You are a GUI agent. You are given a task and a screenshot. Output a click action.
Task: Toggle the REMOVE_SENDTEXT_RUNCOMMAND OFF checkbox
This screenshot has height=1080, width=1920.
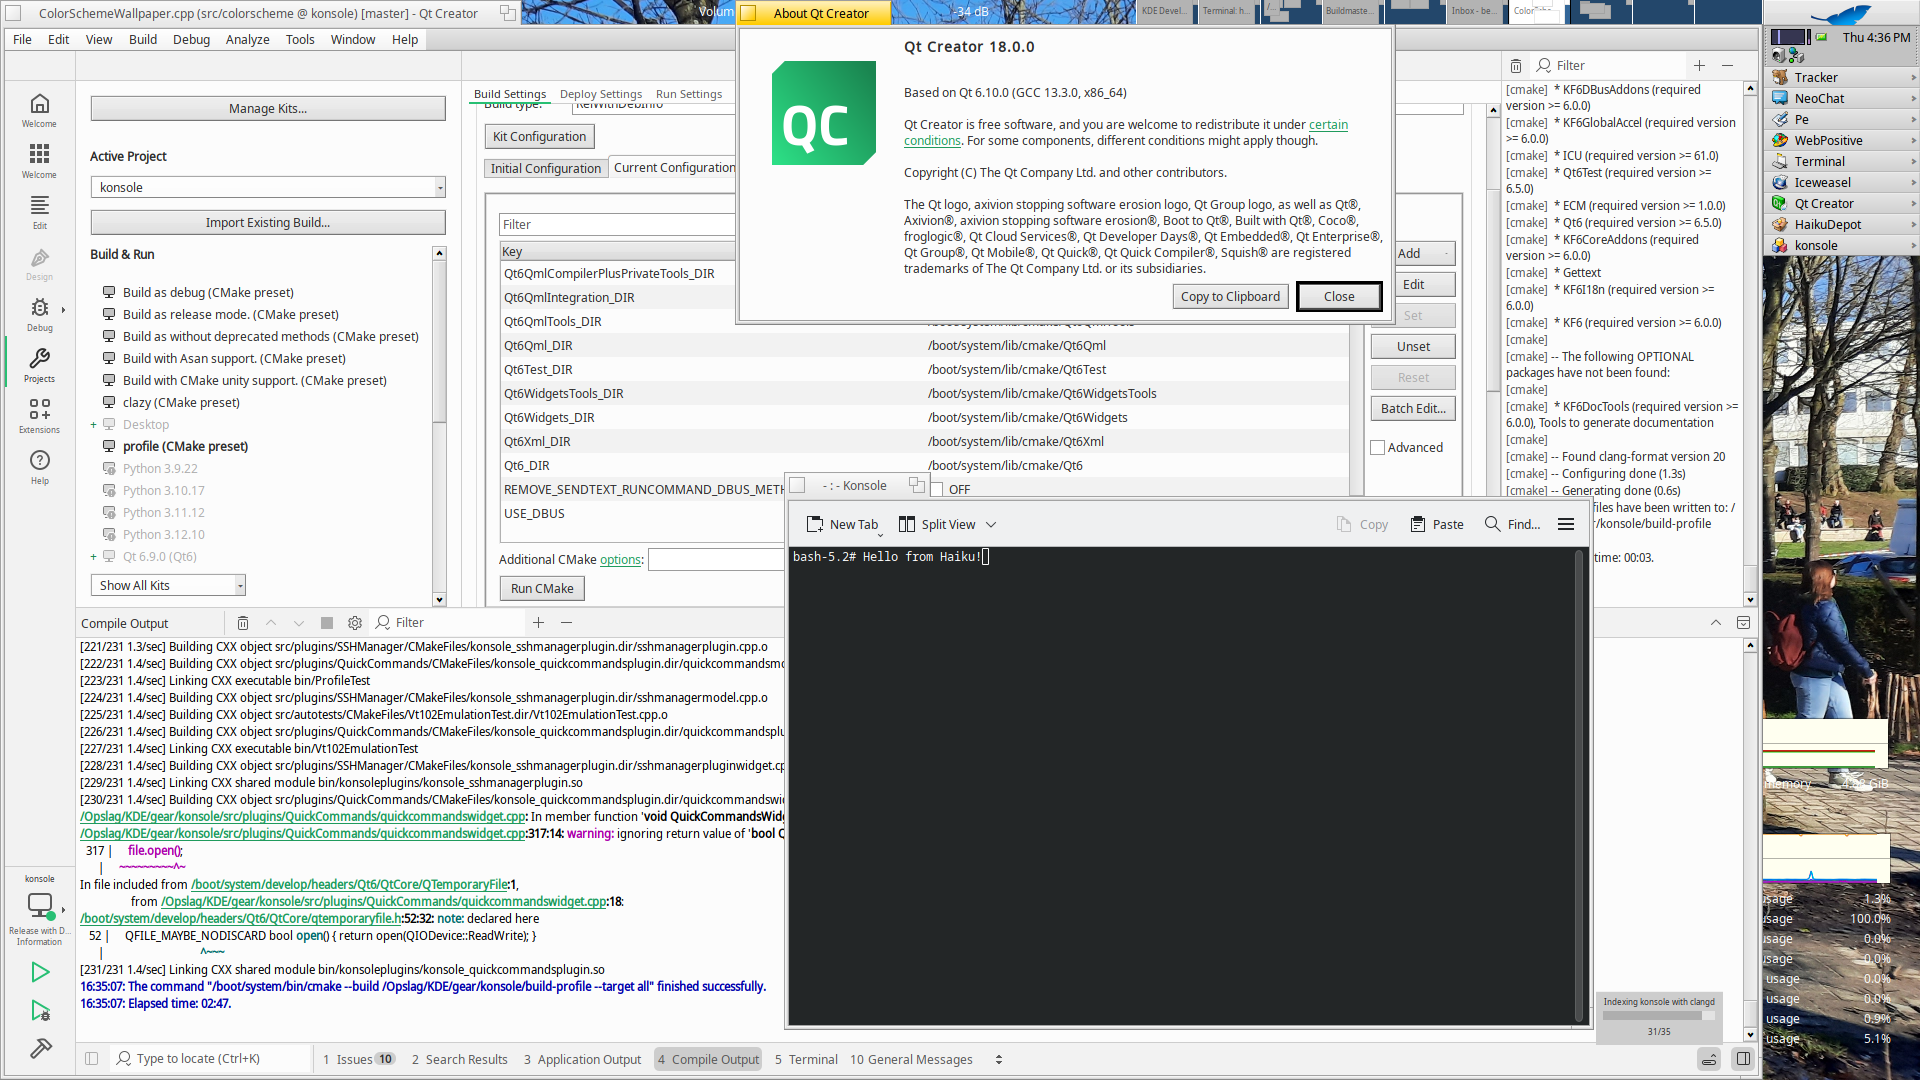(x=937, y=489)
